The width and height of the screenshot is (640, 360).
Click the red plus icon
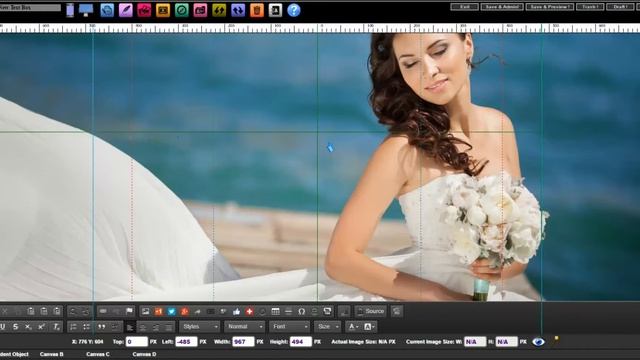pos(249,311)
